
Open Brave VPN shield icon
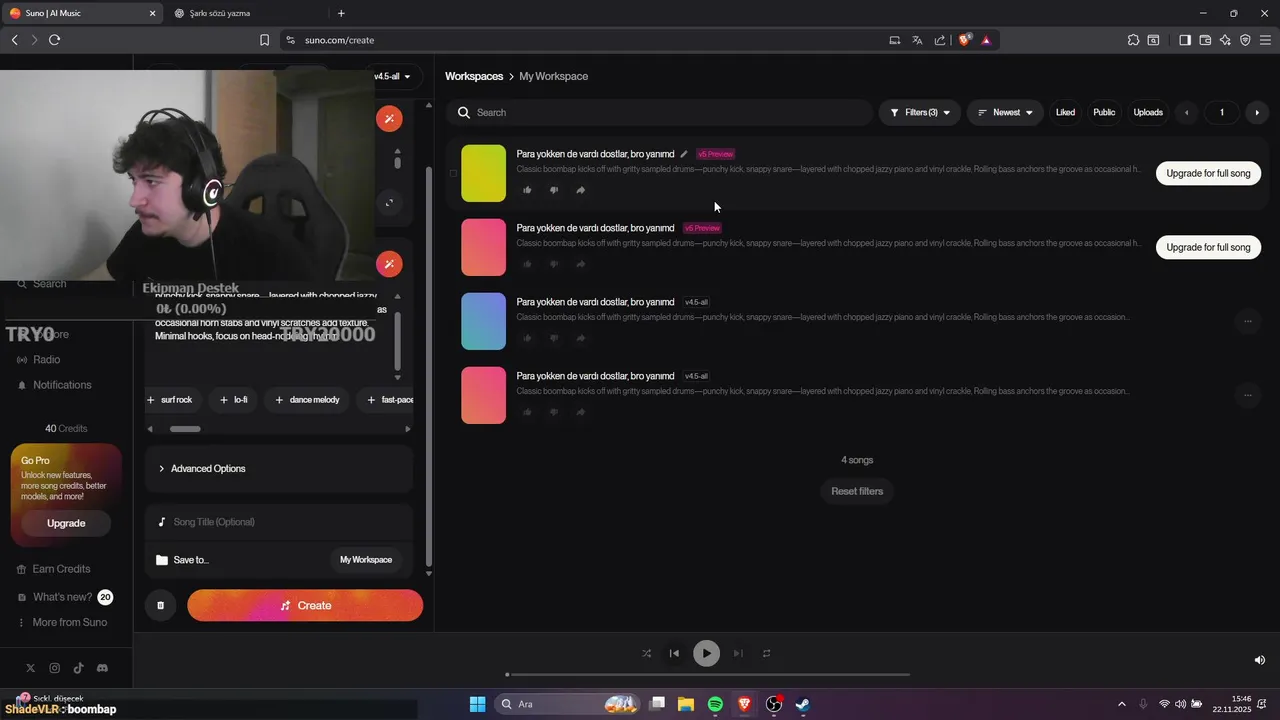point(1245,40)
